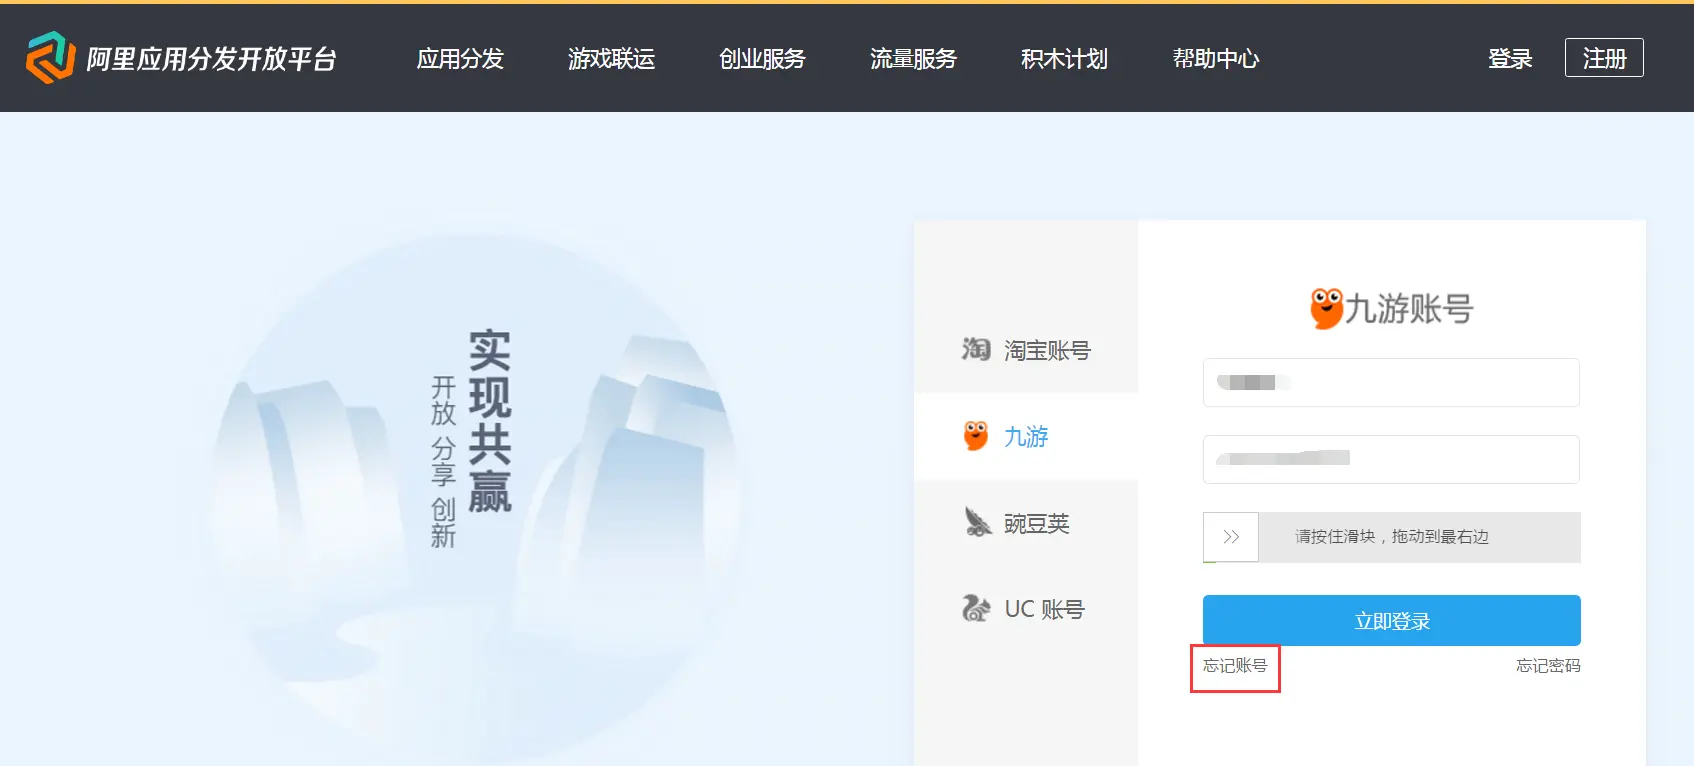This screenshot has height=766, width=1694.
Task: Open the 创业服务 menu
Action: click(x=762, y=59)
